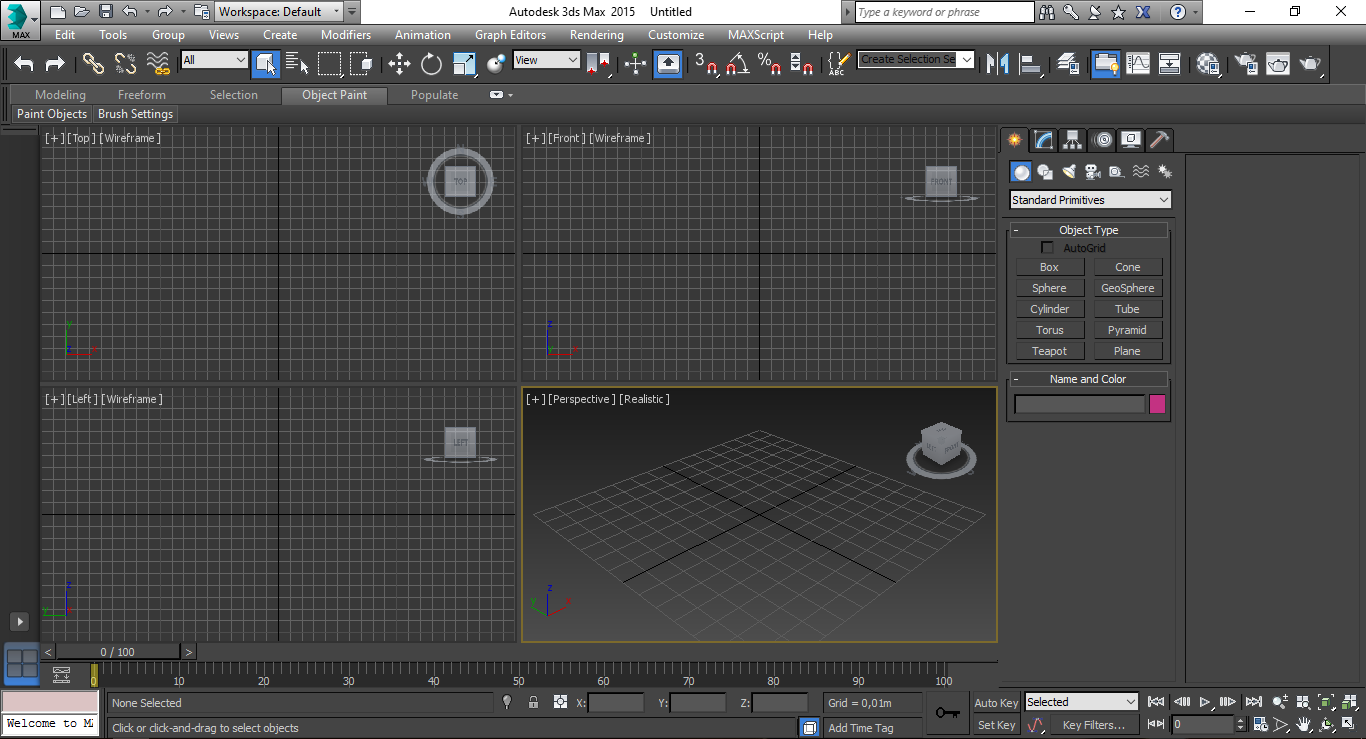Click the GeoSphere primitive button
The image size is (1366, 739).
1127,288
